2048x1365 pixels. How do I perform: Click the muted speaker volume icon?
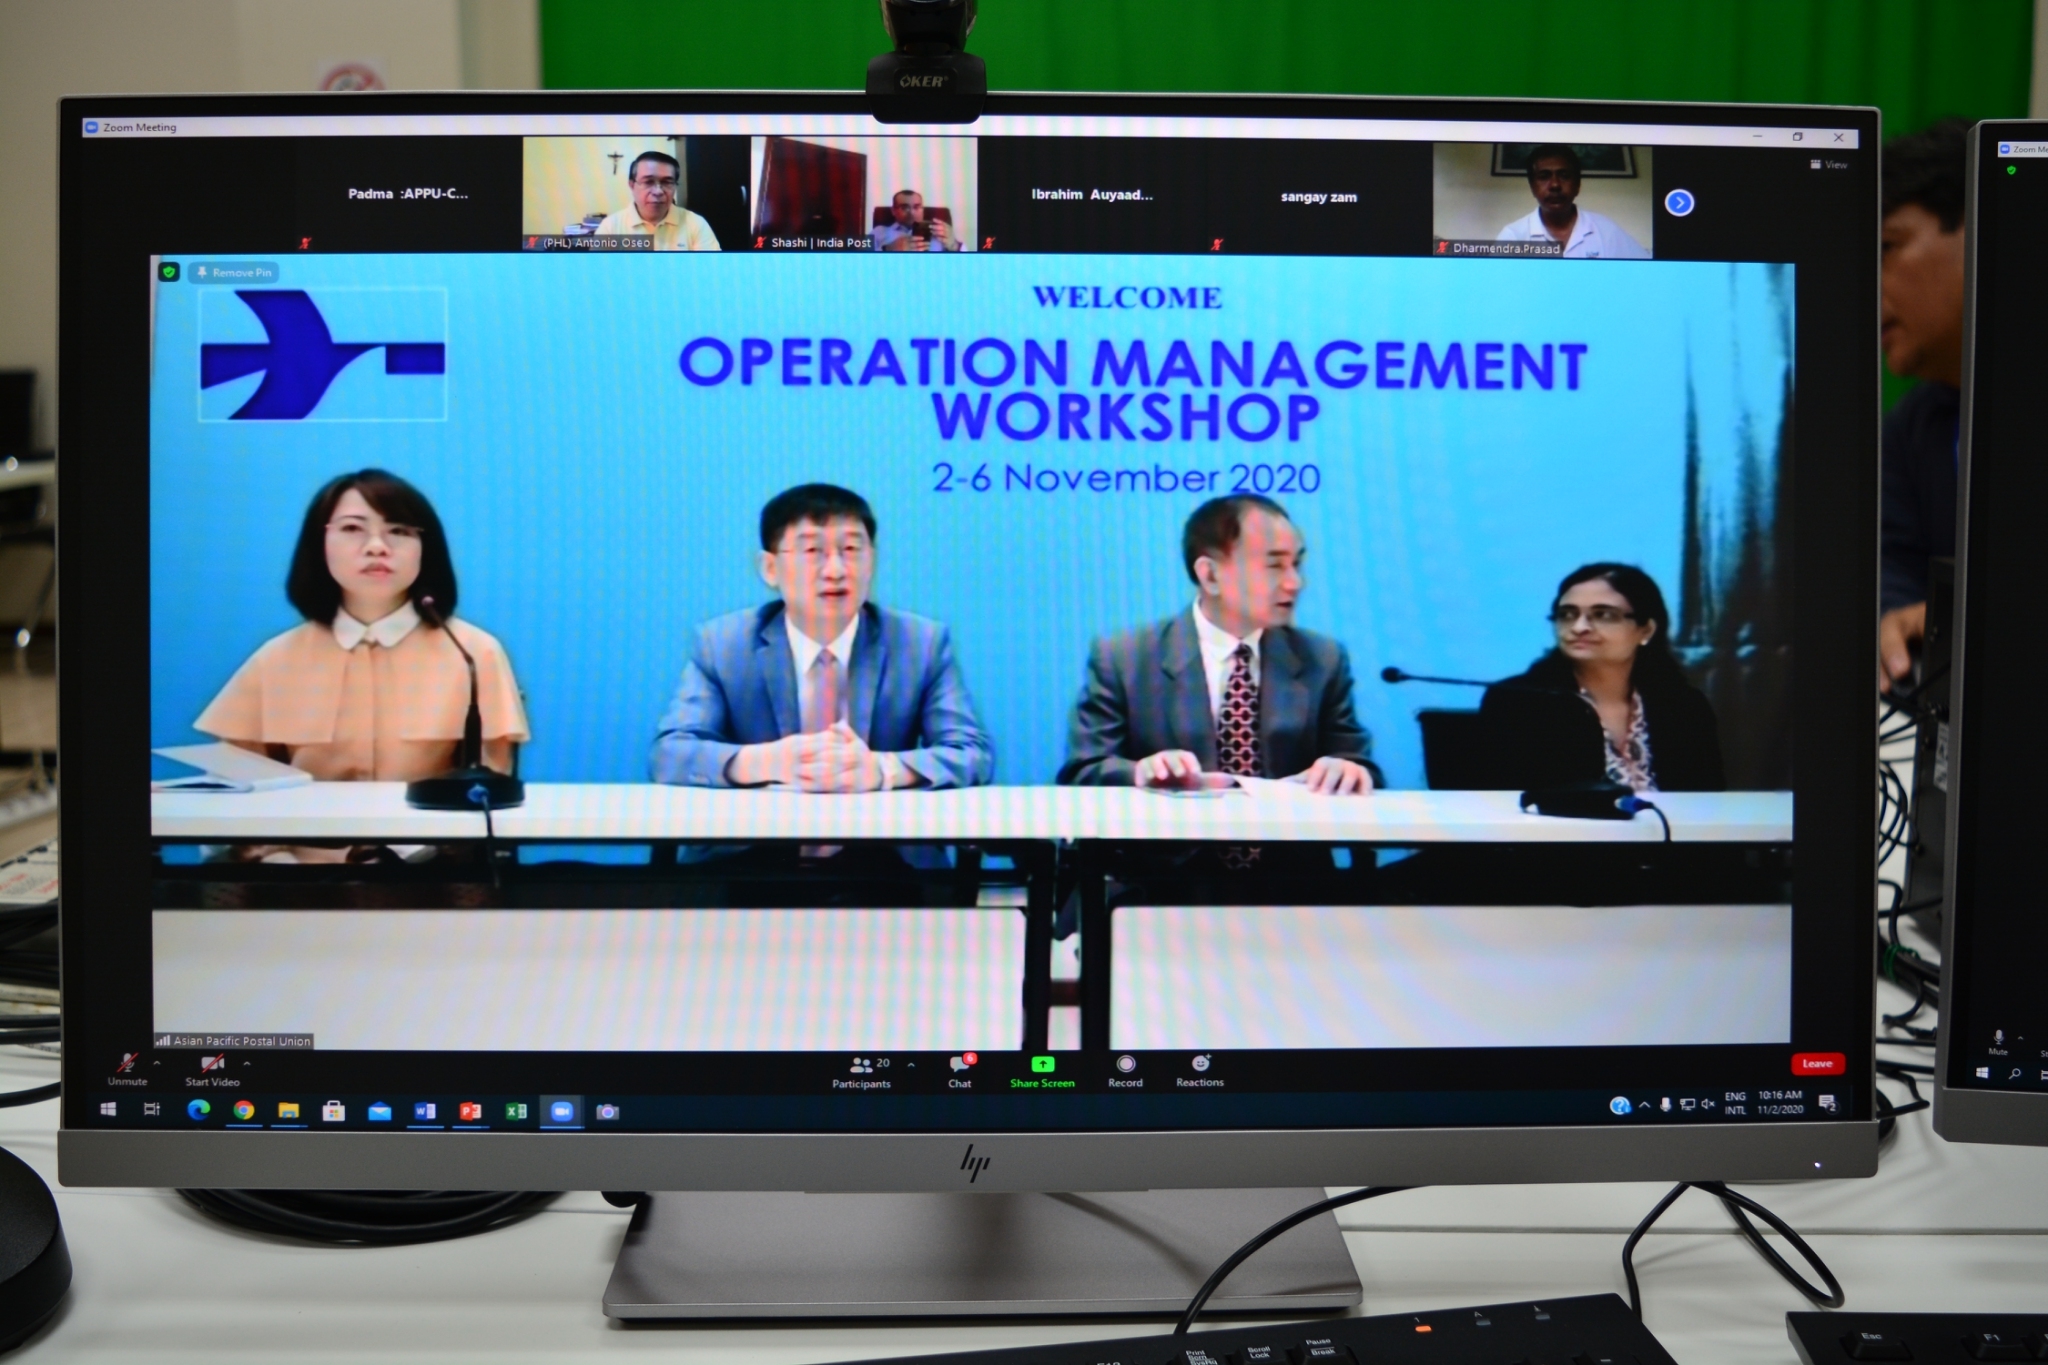(x=1708, y=1104)
